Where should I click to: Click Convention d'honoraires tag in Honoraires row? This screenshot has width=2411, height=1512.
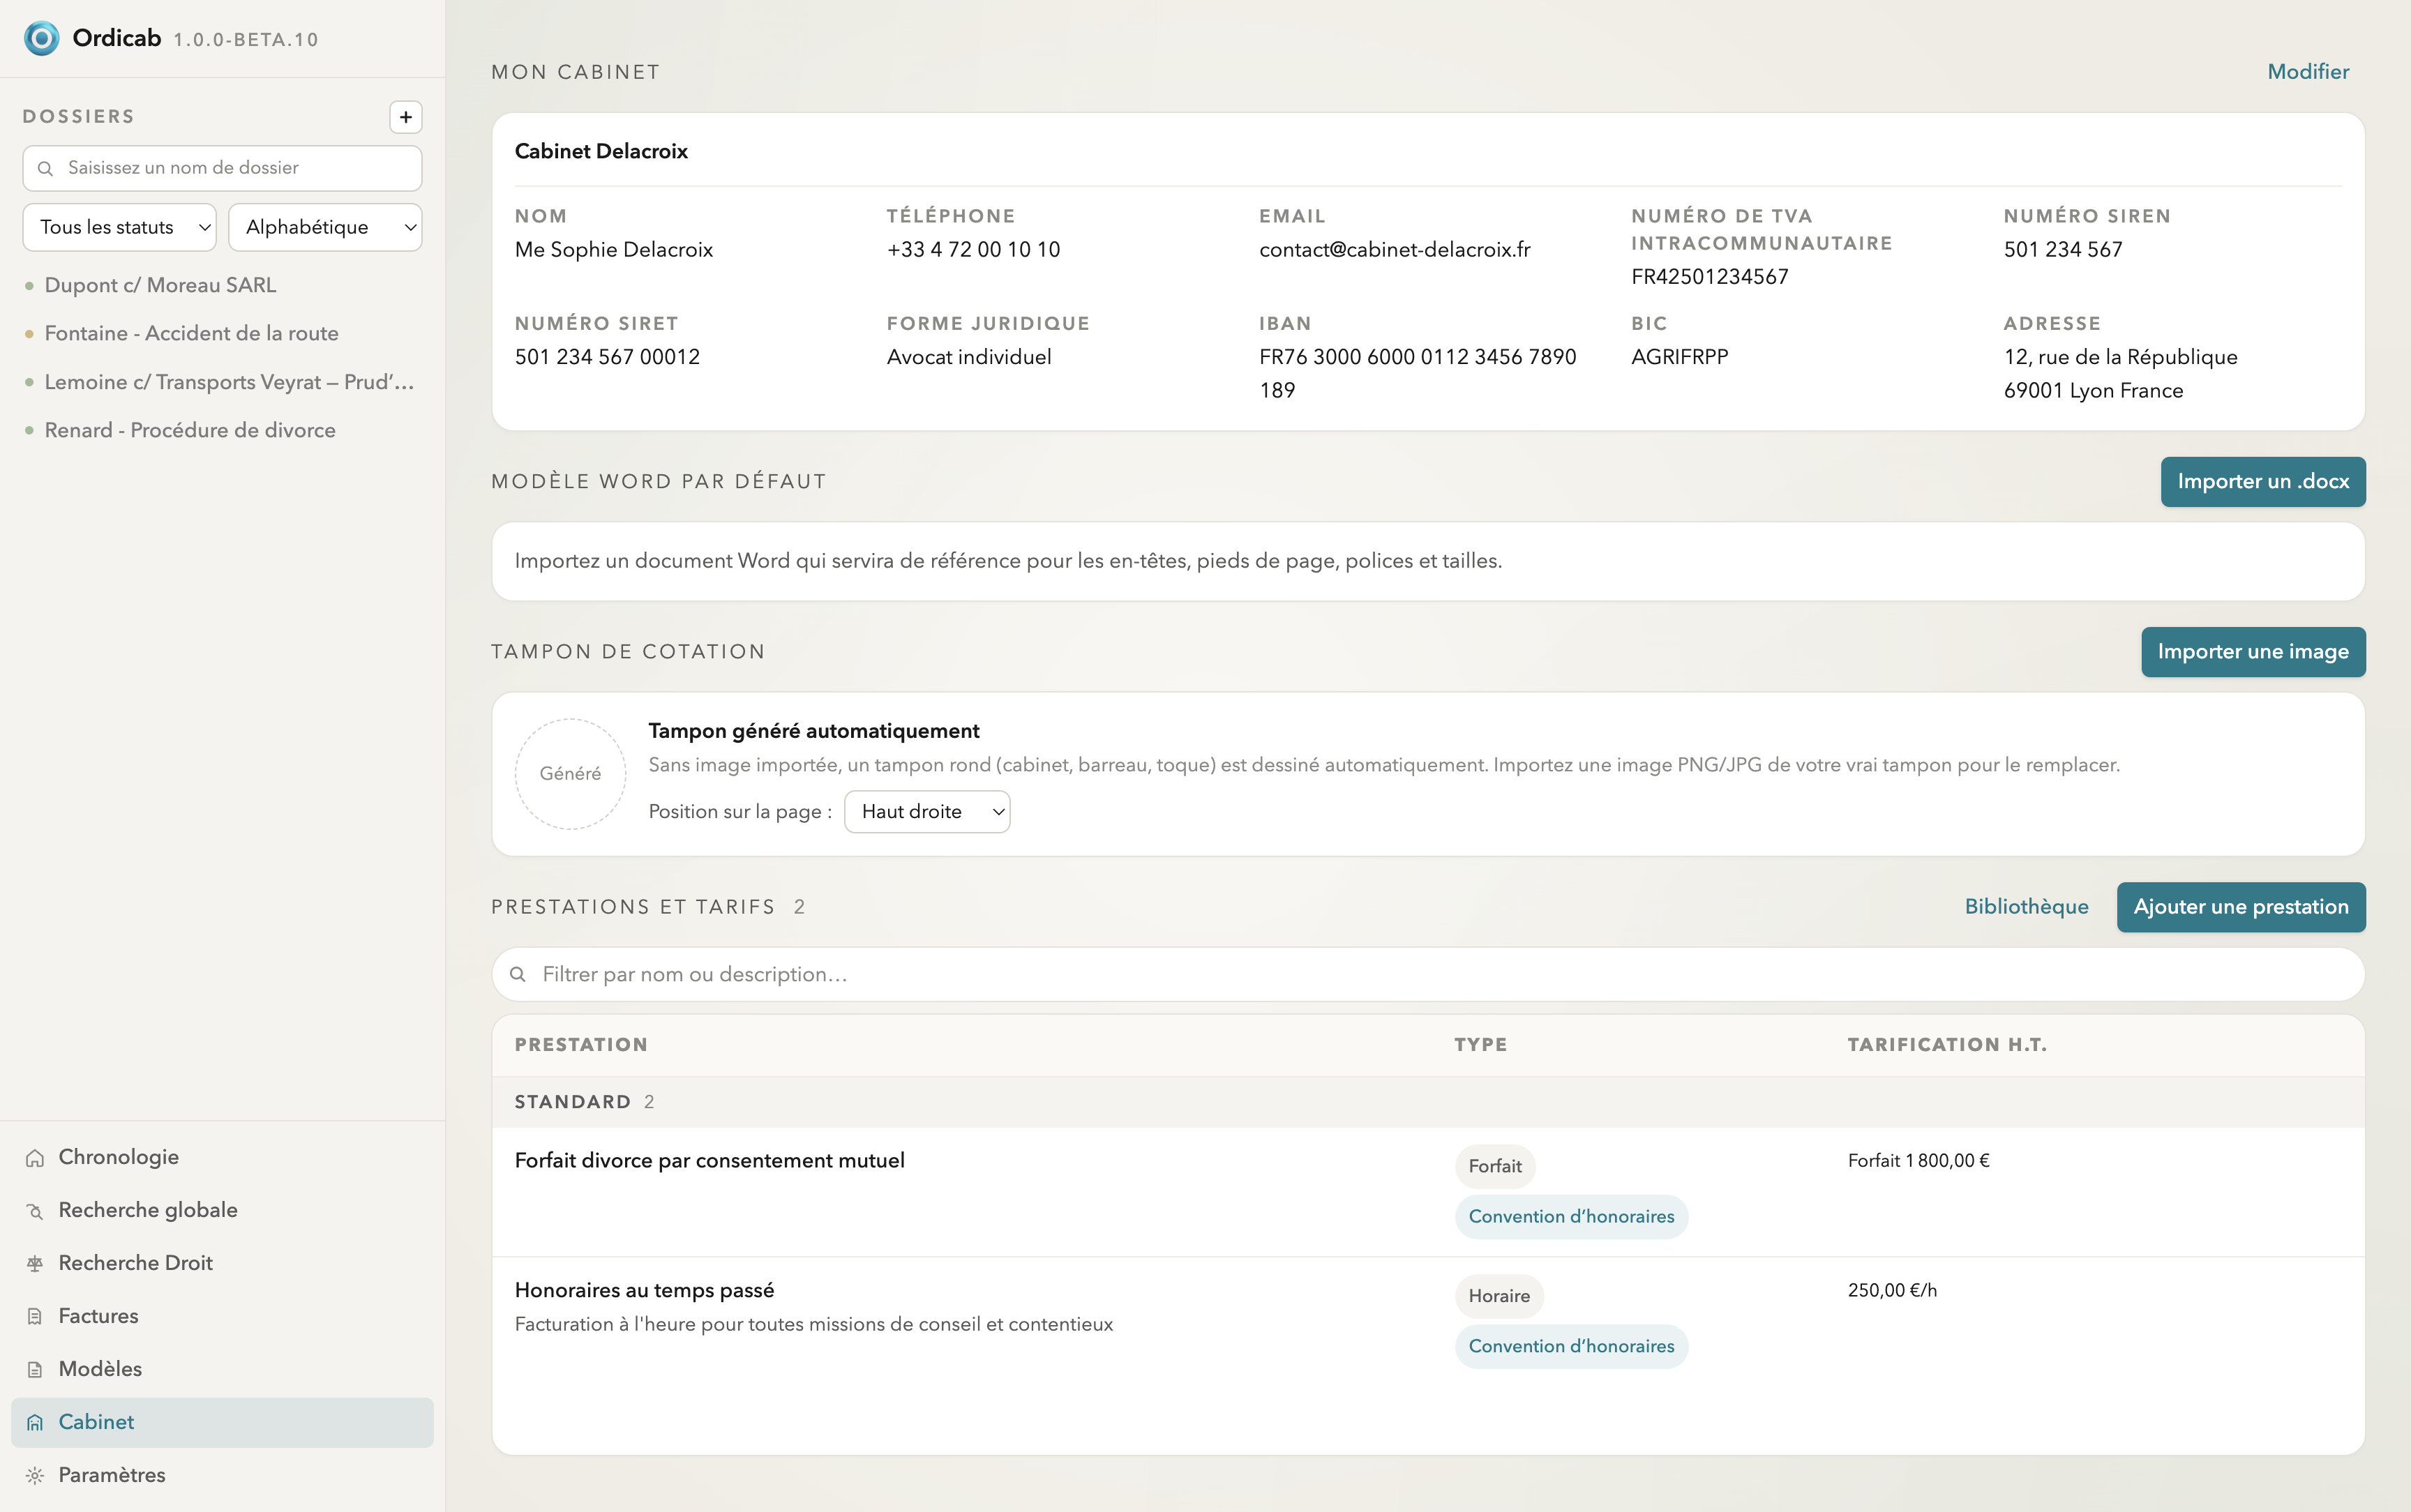pos(1571,1347)
